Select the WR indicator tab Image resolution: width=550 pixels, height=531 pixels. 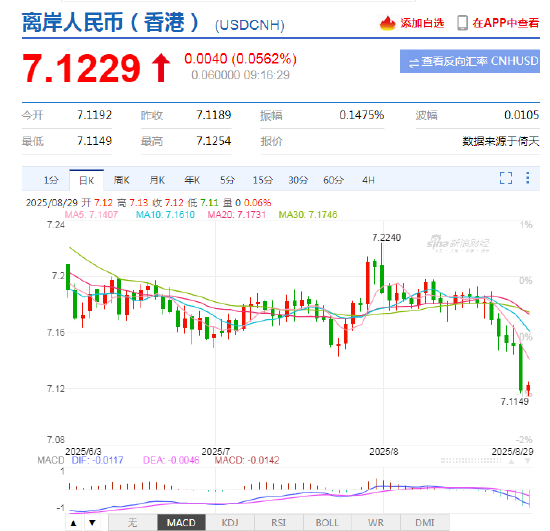[x=376, y=523]
